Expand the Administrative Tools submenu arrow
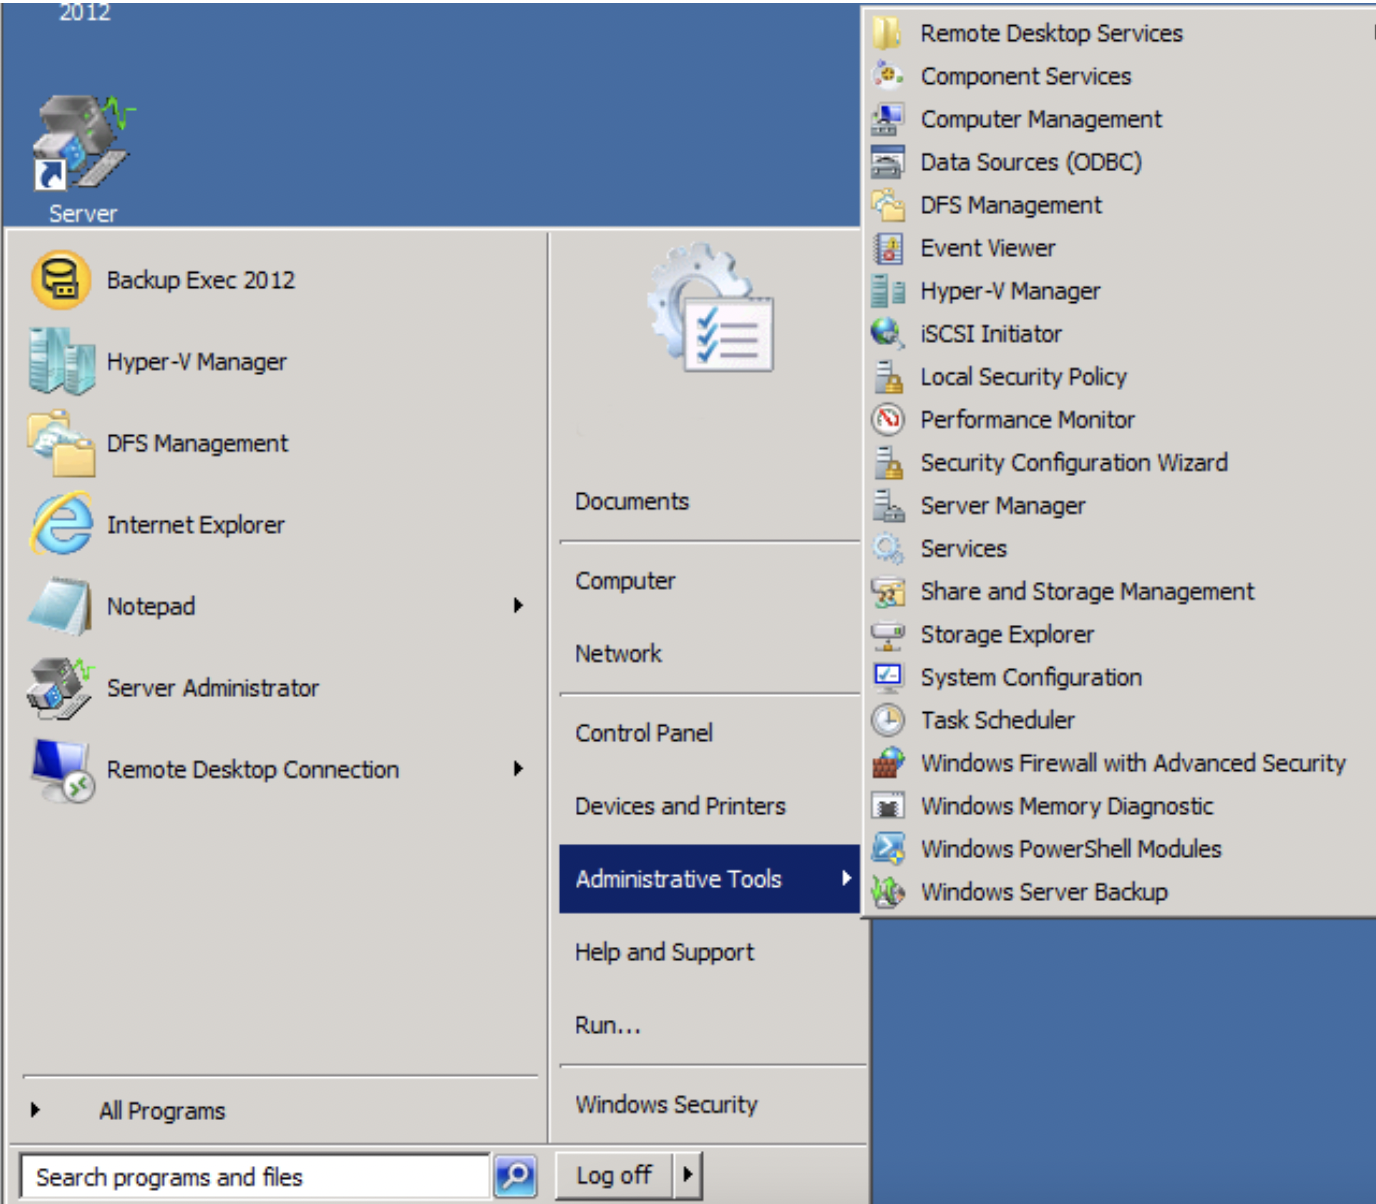 pos(846,878)
